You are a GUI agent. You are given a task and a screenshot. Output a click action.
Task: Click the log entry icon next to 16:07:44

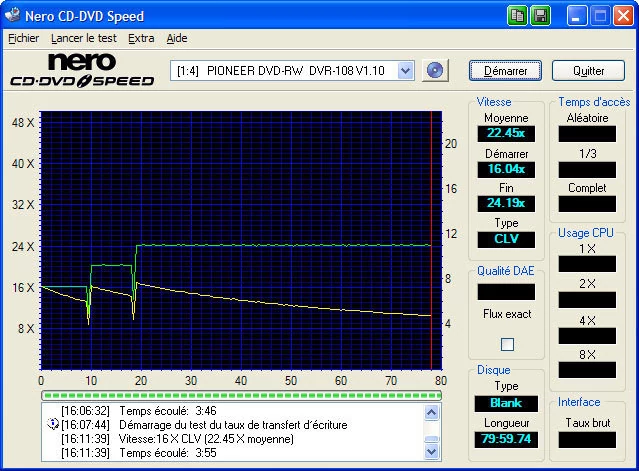point(53,424)
